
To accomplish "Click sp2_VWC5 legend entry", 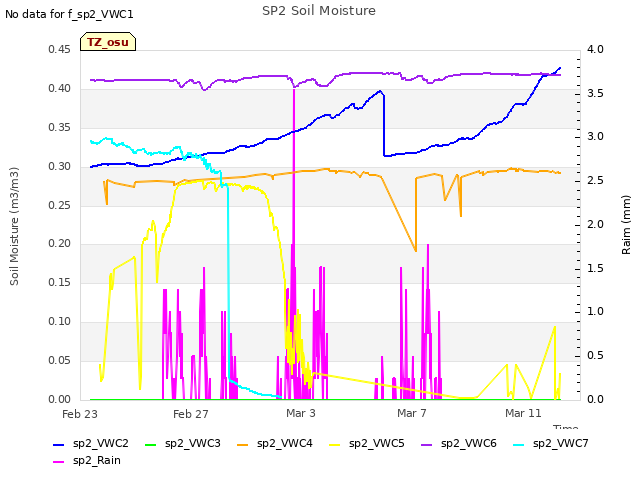I will pos(367,443).
